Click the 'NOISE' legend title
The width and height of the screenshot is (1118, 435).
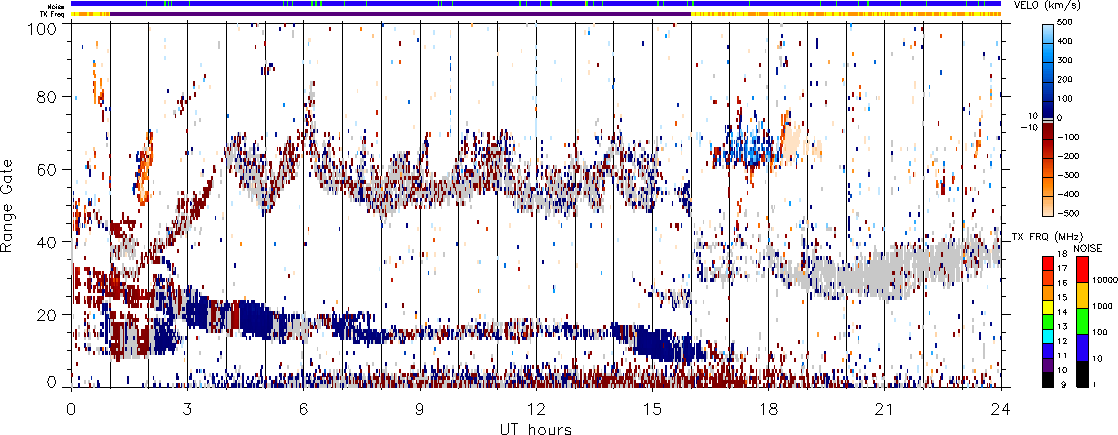pos(1088,247)
